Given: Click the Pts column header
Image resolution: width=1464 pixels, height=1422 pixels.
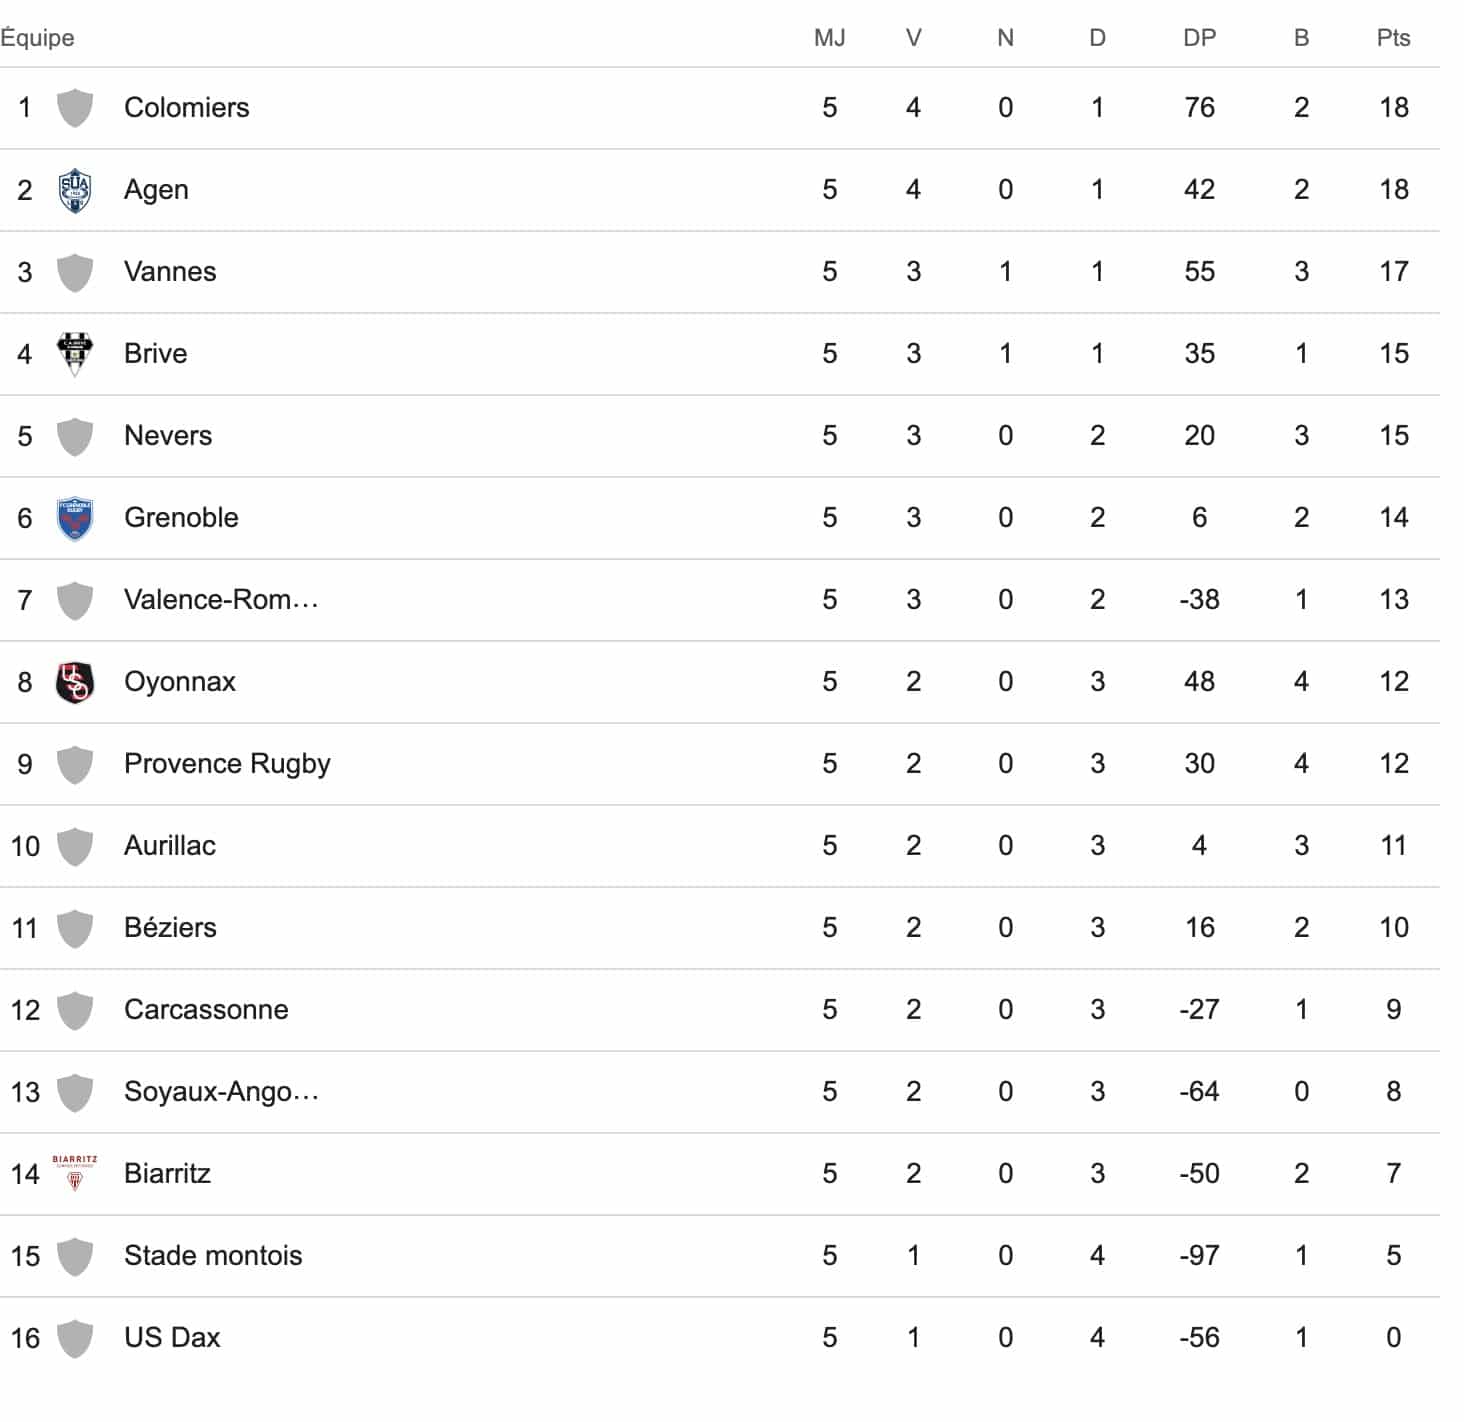Looking at the screenshot, I should coord(1393,38).
